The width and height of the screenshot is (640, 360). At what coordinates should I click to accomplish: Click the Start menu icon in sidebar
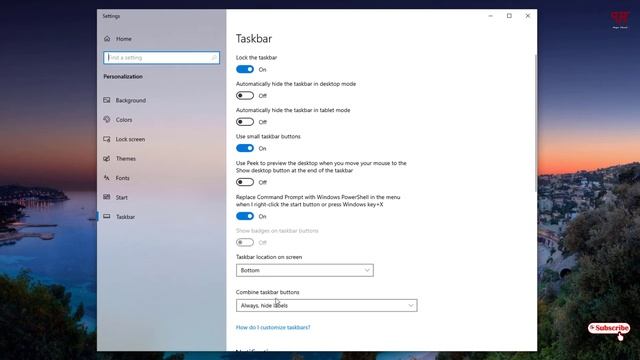click(x=107, y=197)
